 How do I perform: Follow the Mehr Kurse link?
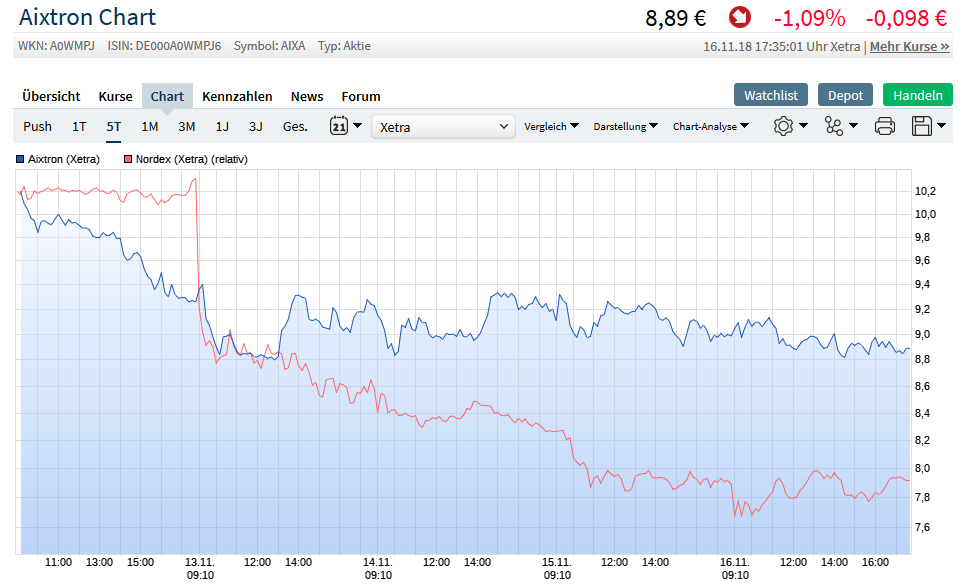click(910, 47)
